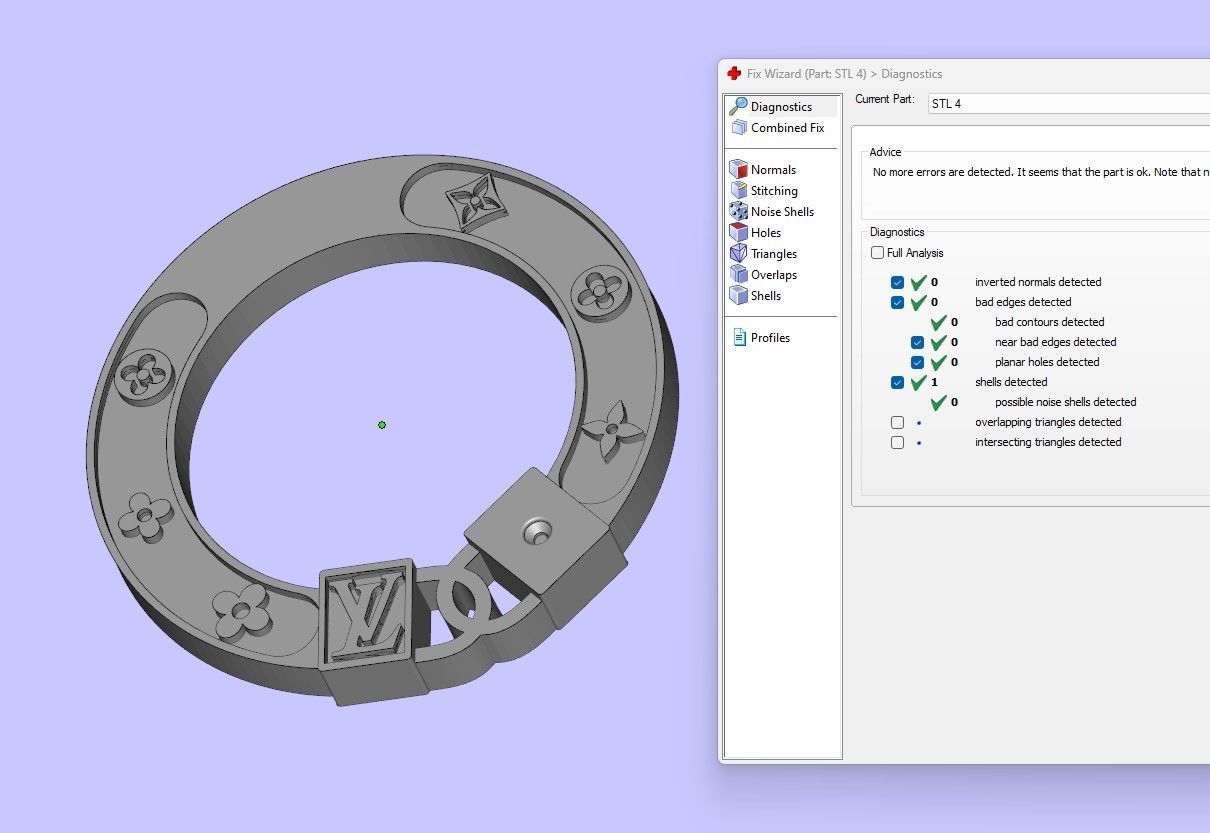This screenshot has height=833, width=1210.
Task: Check overlapping triangles detected checkbox
Action: click(x=897, y=422)
